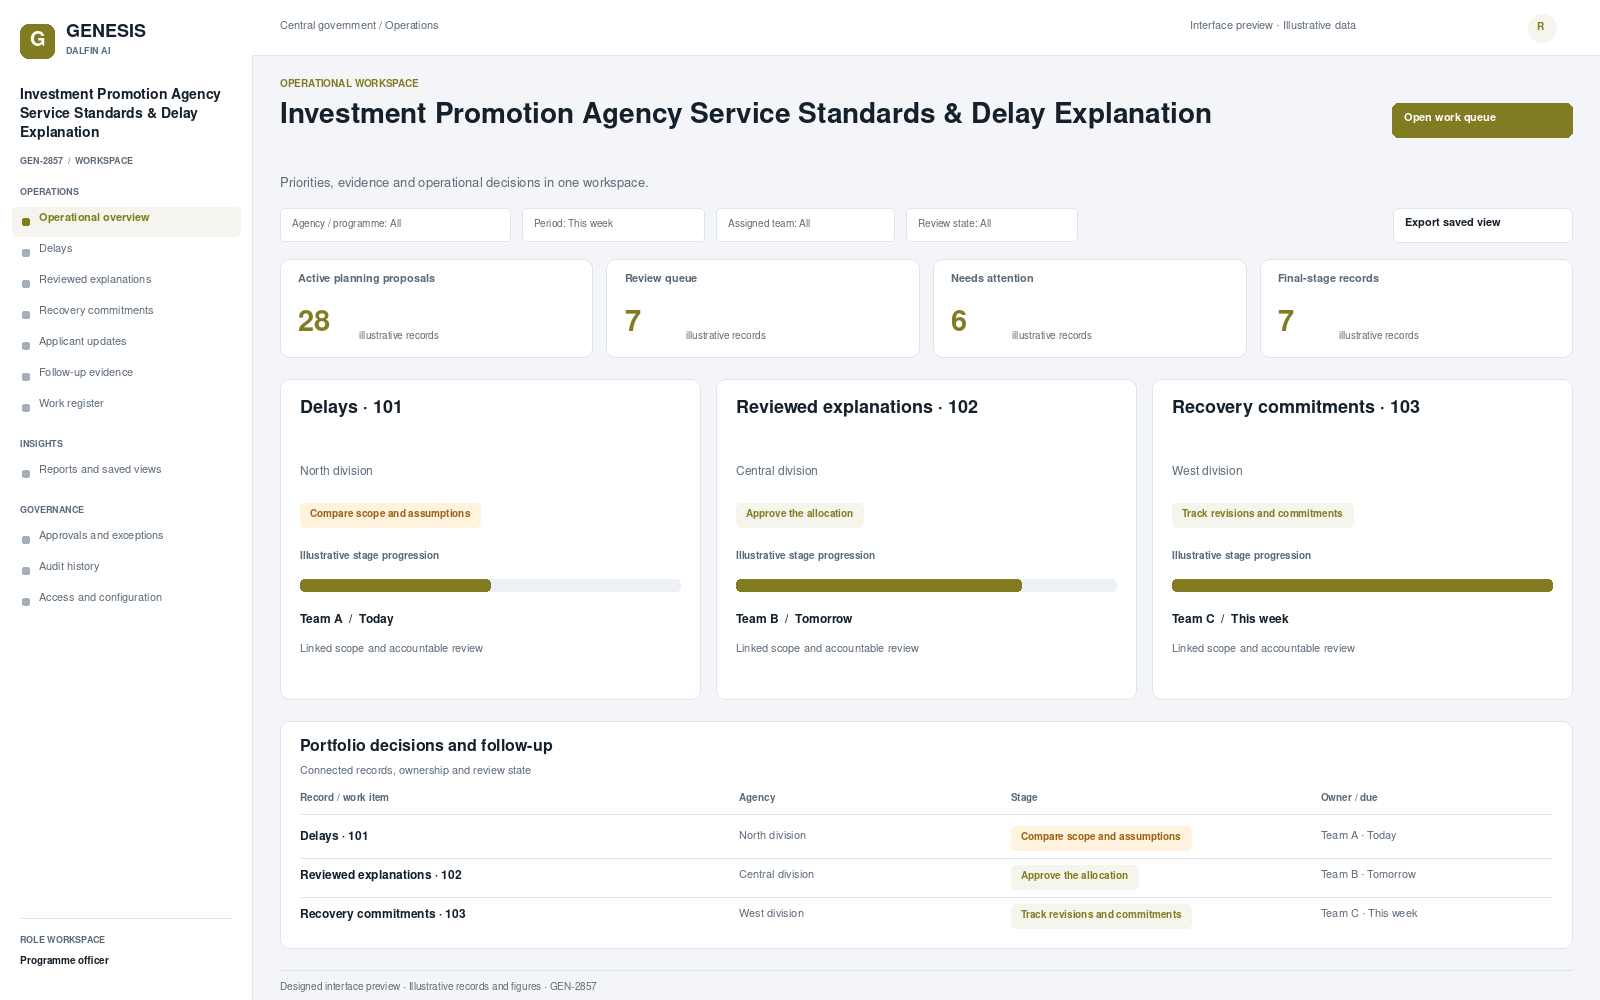The width and height of the screenshot is (1600, 1000).
Task: Open the Assigned team filter
Action: [x=805, y=225]
